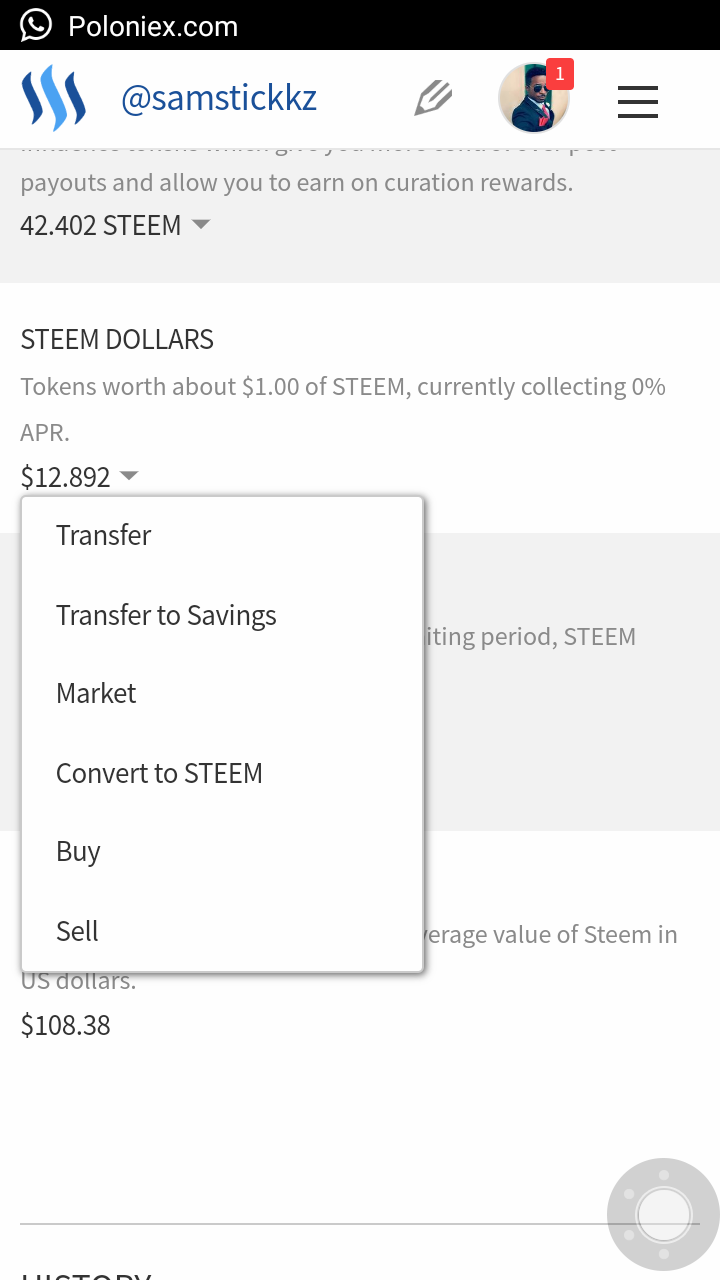Tap the pencil compose post icon
The height and width of the screenshot is (1280, 720).
point(434,99)
